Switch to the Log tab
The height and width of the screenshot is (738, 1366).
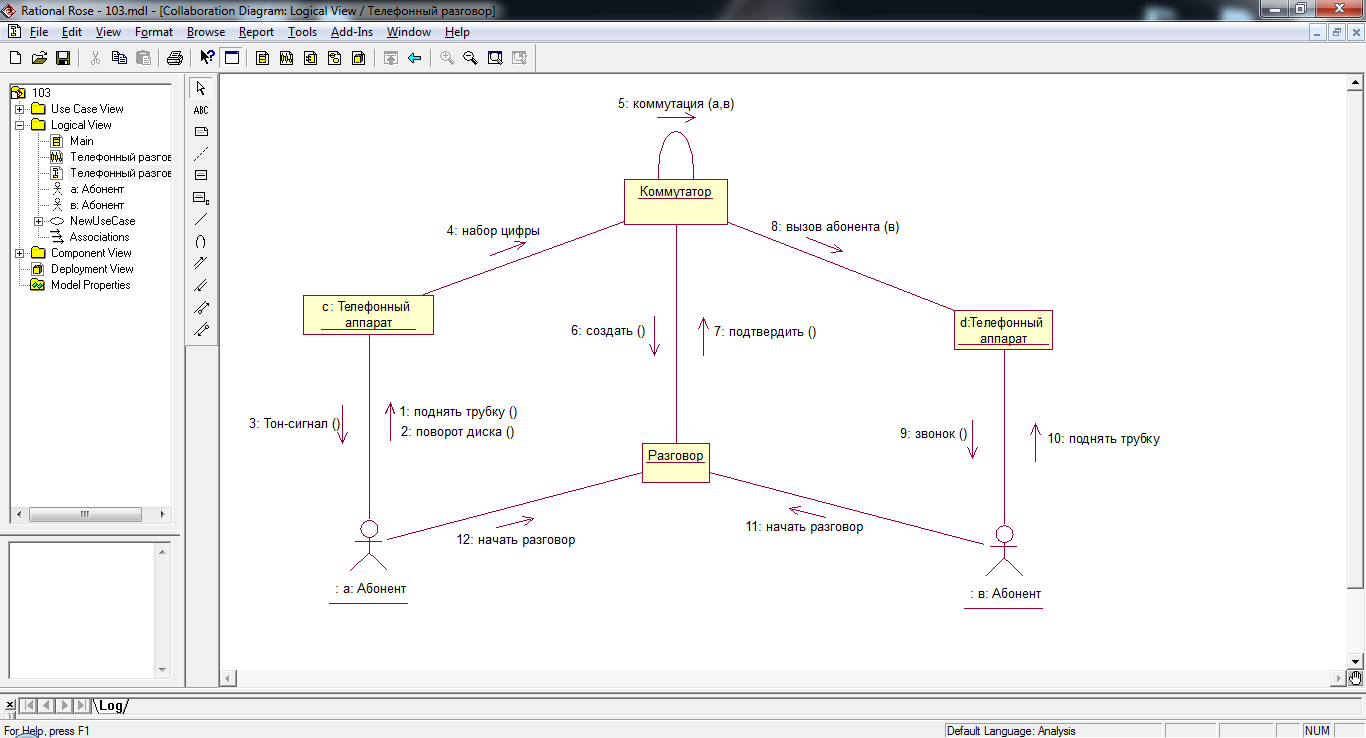coord(111,706)
